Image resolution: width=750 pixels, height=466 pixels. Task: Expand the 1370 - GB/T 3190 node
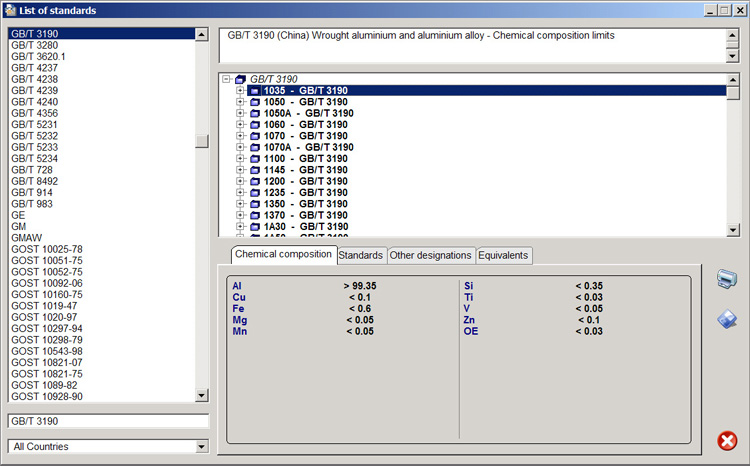pos(240,215)
